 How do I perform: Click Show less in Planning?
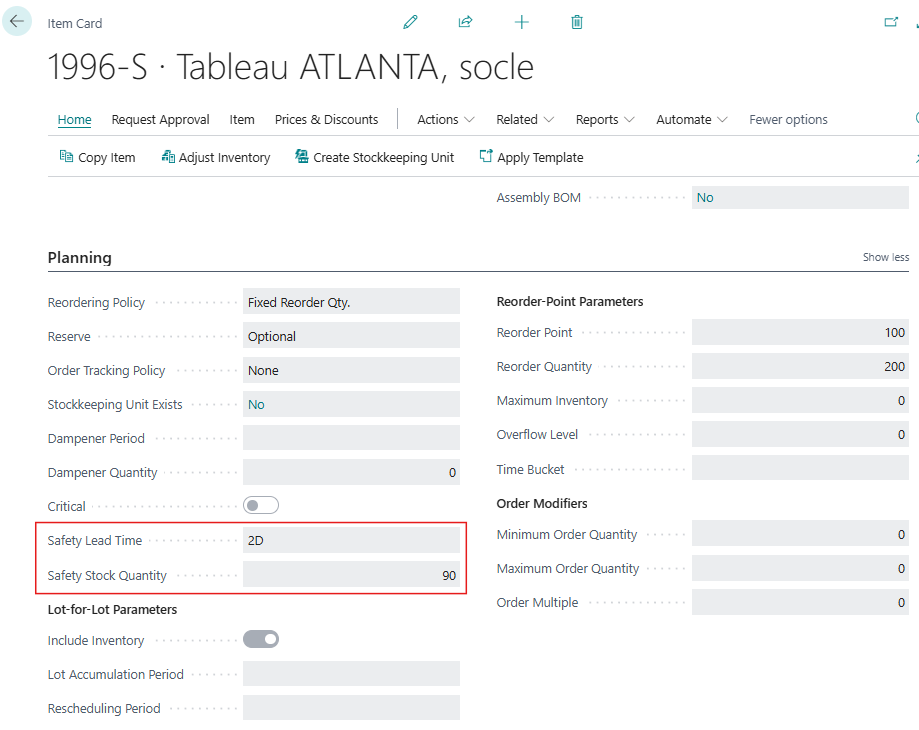886,257
